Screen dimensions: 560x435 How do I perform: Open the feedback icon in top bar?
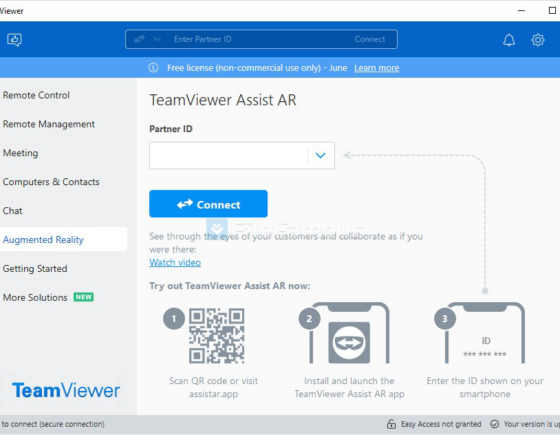pos(14,40)
